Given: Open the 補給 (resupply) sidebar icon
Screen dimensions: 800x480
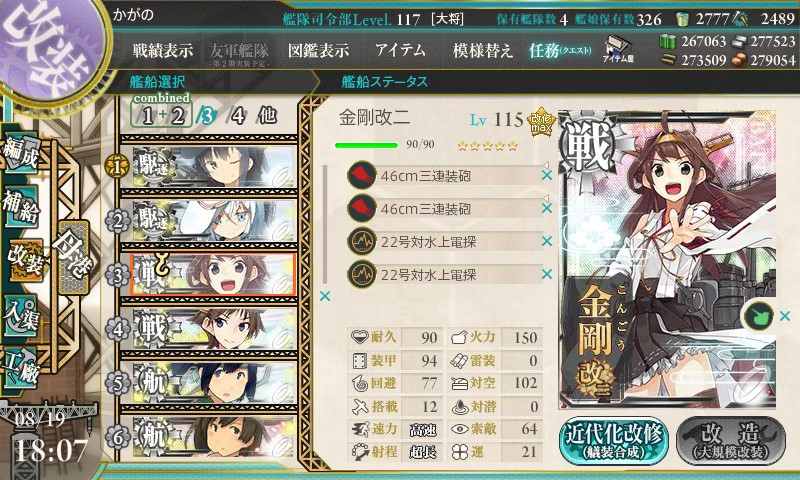Looking at the screenshot, I should (21, 205).
